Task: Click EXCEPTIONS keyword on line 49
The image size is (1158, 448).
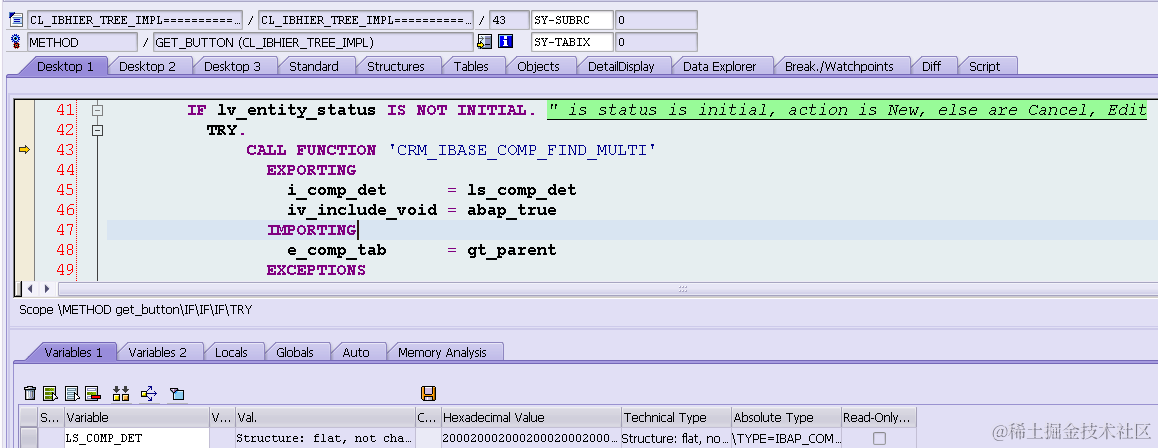Action: click(x=316, y=270)
